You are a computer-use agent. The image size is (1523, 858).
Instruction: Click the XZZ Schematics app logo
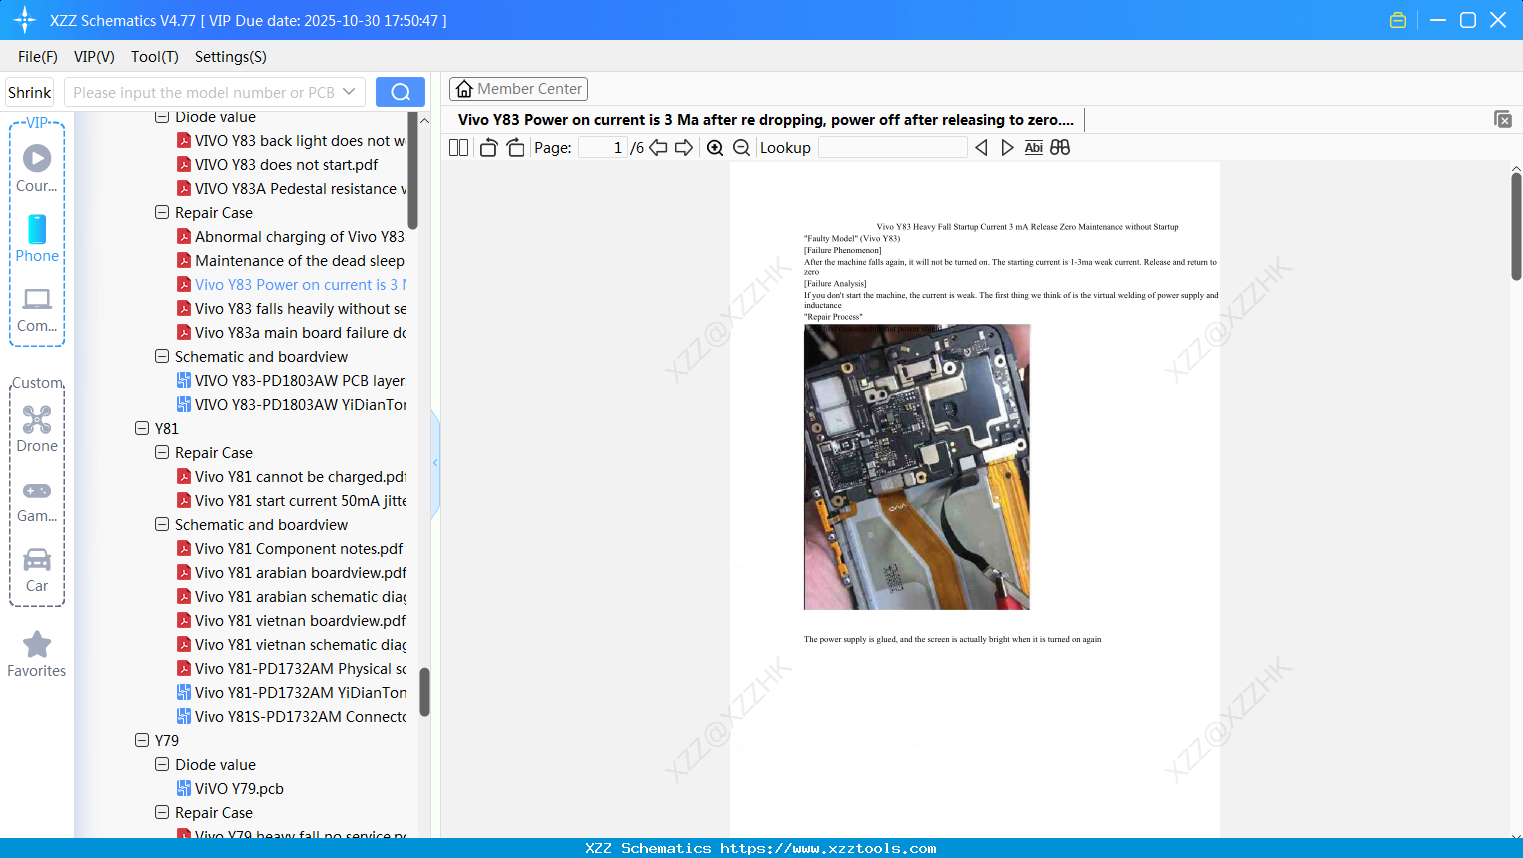tap(25, 20)
